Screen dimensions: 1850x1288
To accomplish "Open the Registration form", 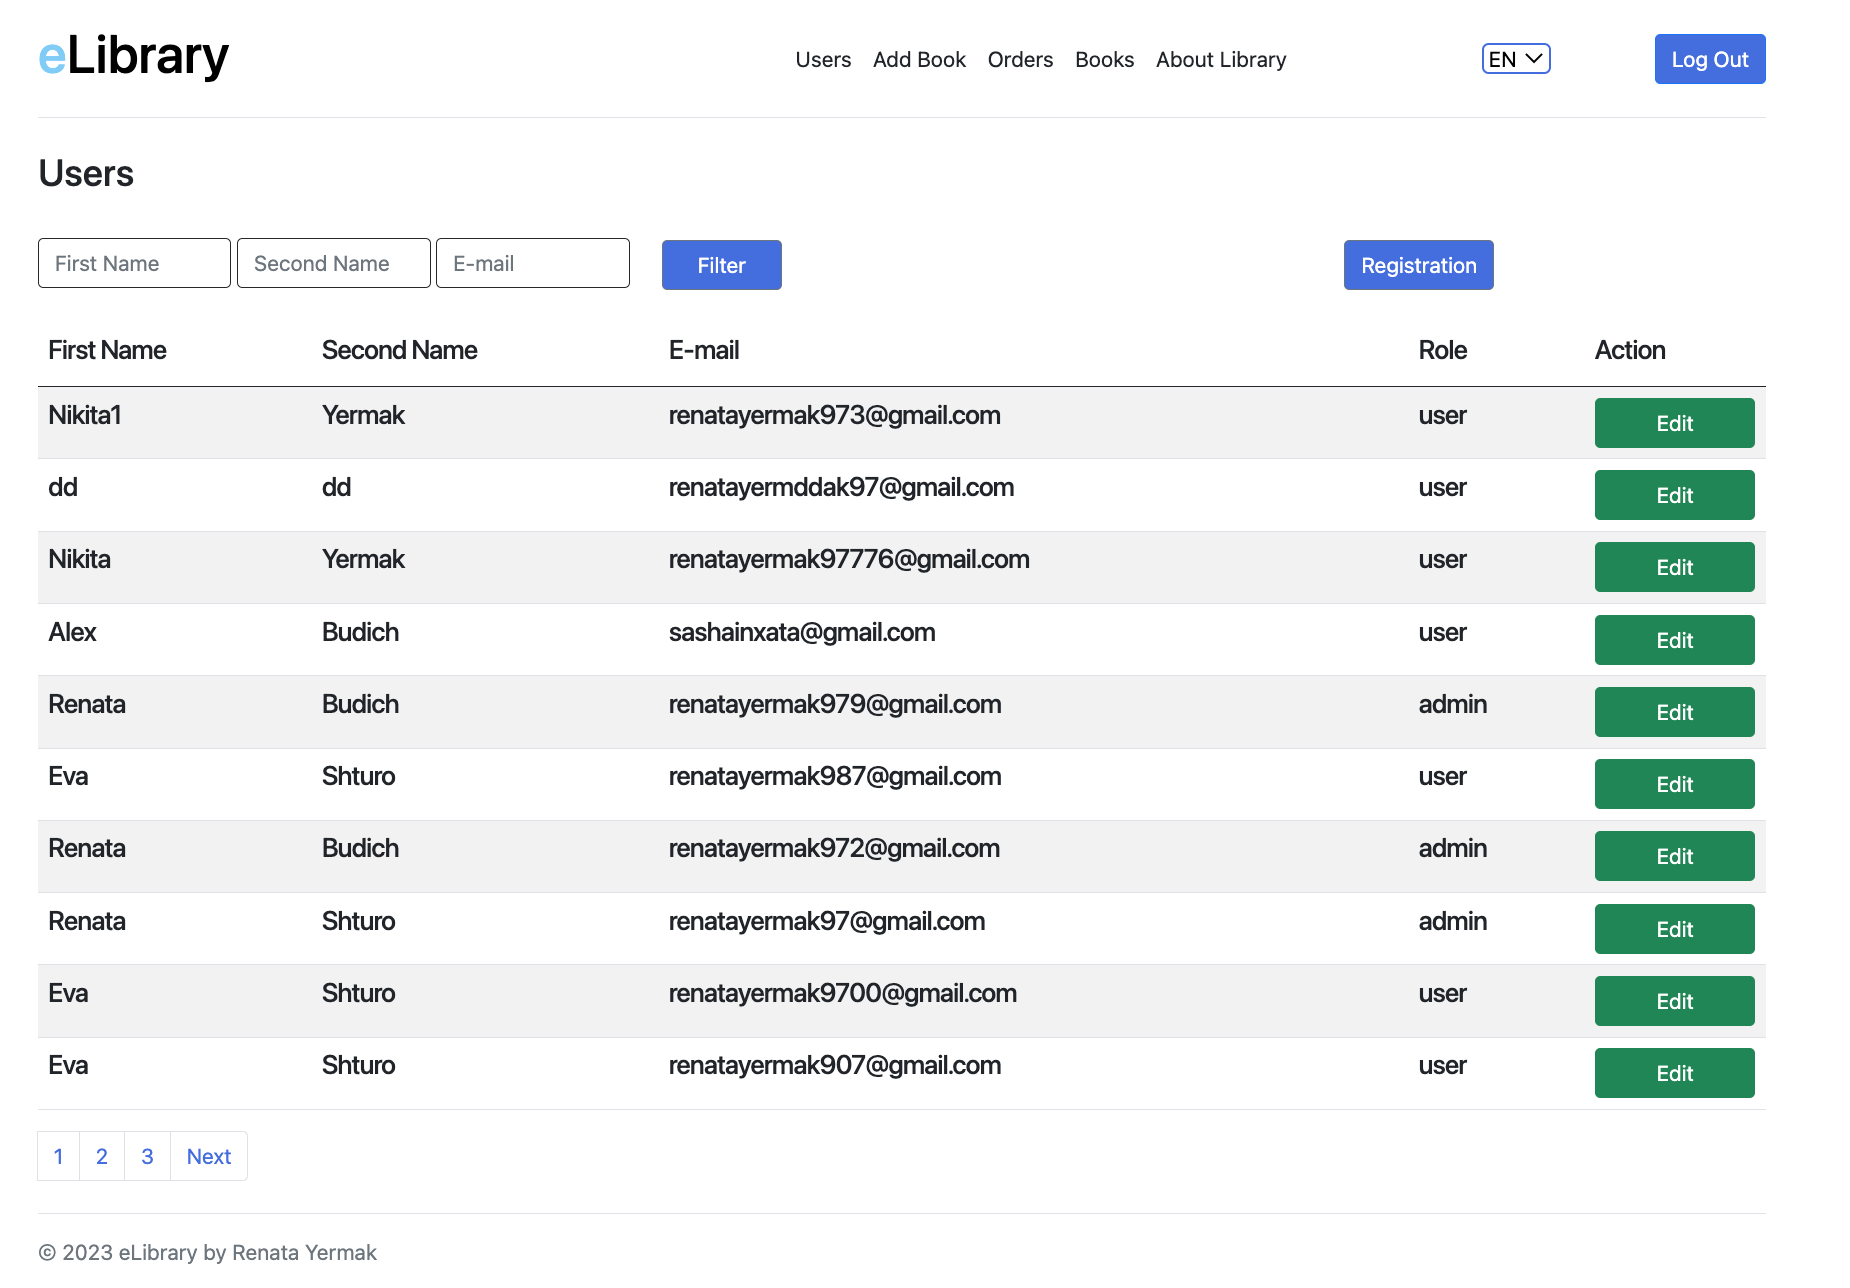I will click(1418, 265).
